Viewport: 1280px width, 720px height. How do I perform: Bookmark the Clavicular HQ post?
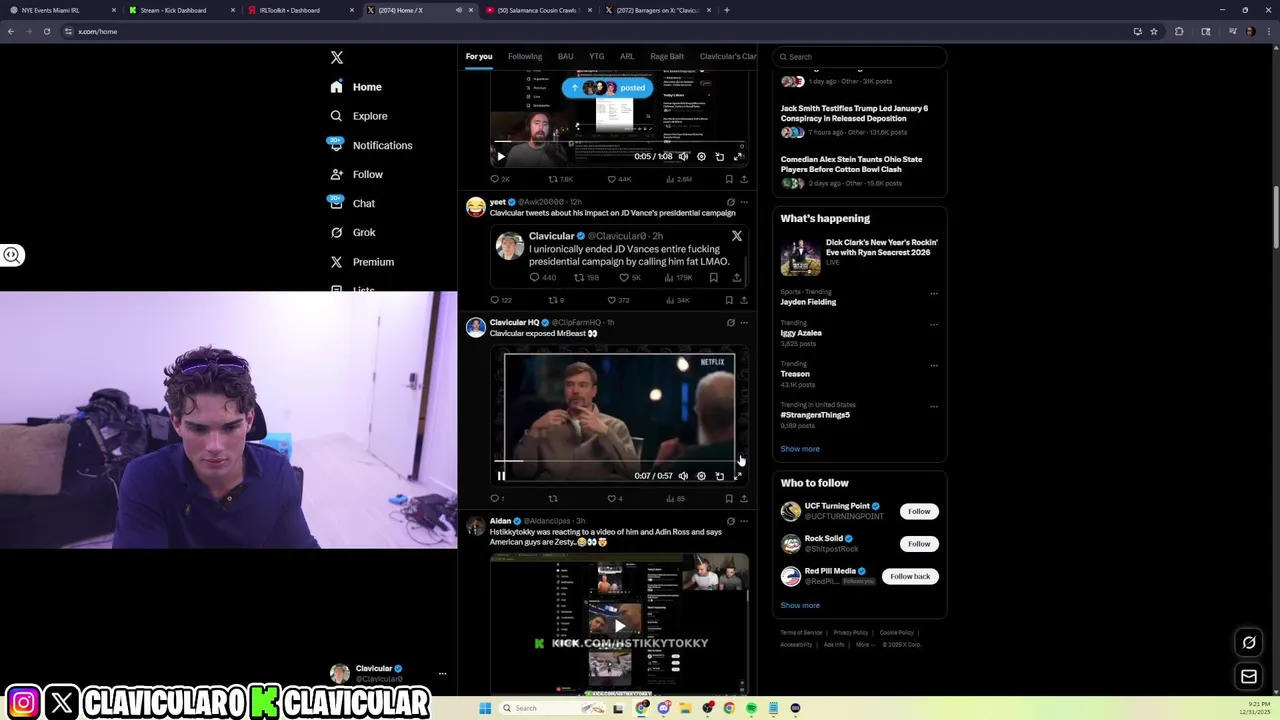(729, 498)
